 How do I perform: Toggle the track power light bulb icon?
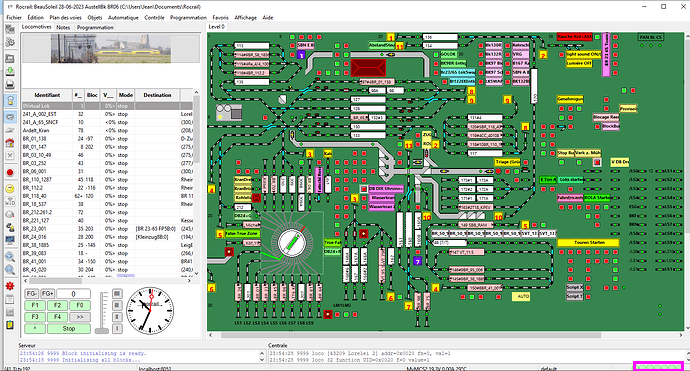(10, 100)
